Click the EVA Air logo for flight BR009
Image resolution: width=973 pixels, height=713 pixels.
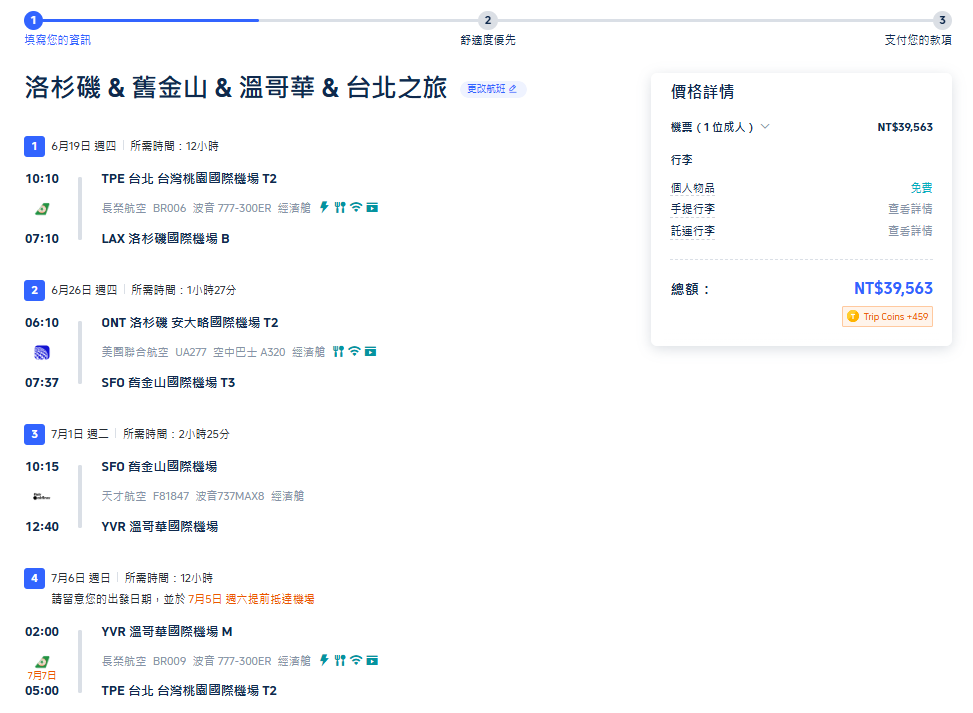pos(42,661)
